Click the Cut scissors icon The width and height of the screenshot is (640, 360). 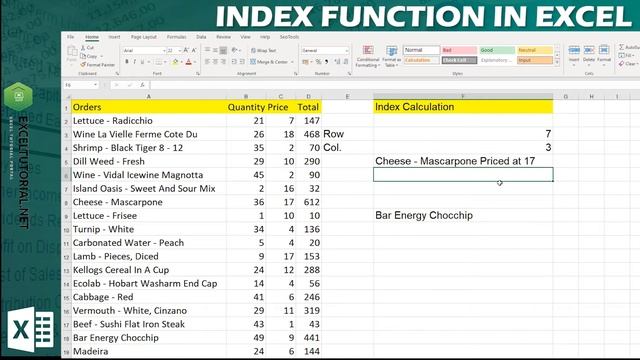click(83, 48)
